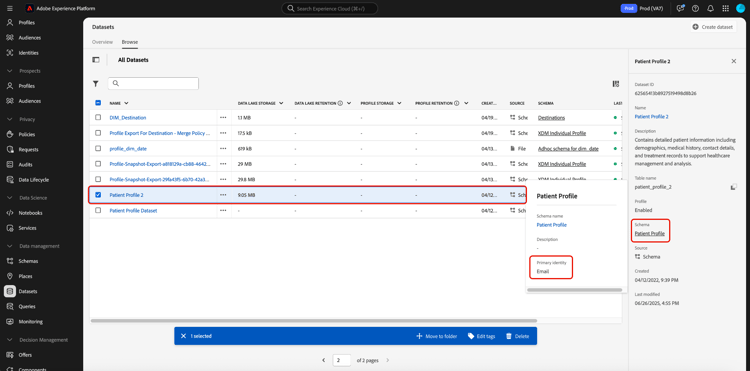This screenshot has width=750, height=371.
Task: Collapse the Data management sidebar section
Action: (10, 246)
